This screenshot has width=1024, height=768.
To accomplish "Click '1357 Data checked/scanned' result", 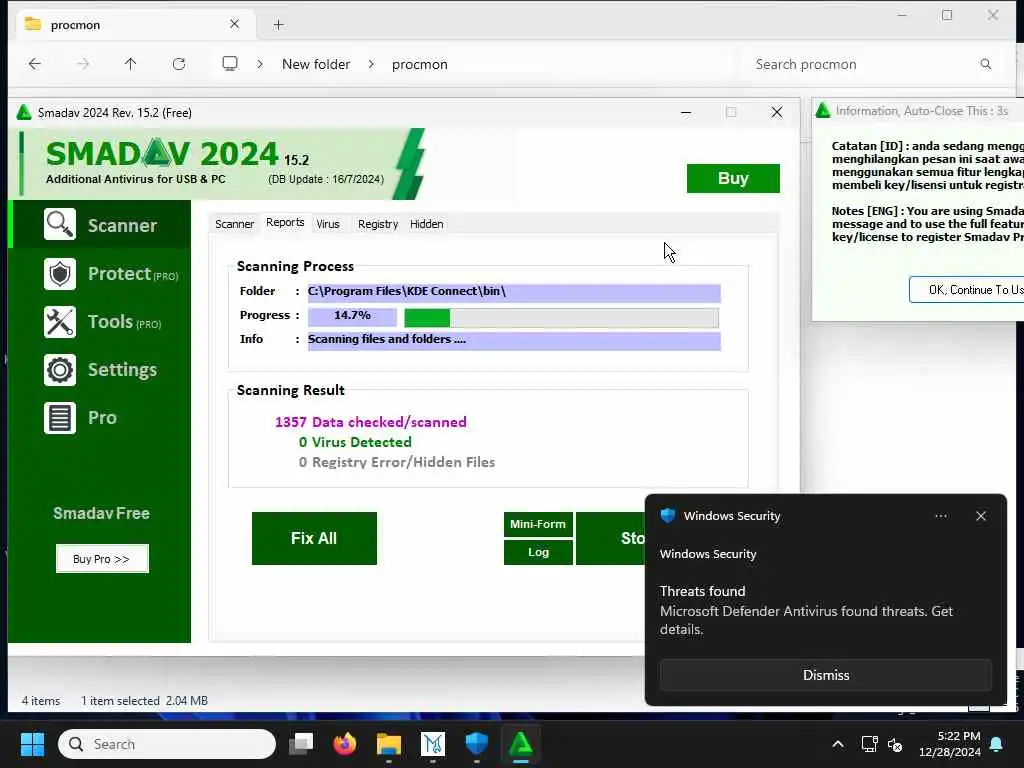I will click(x=371, y=422).
